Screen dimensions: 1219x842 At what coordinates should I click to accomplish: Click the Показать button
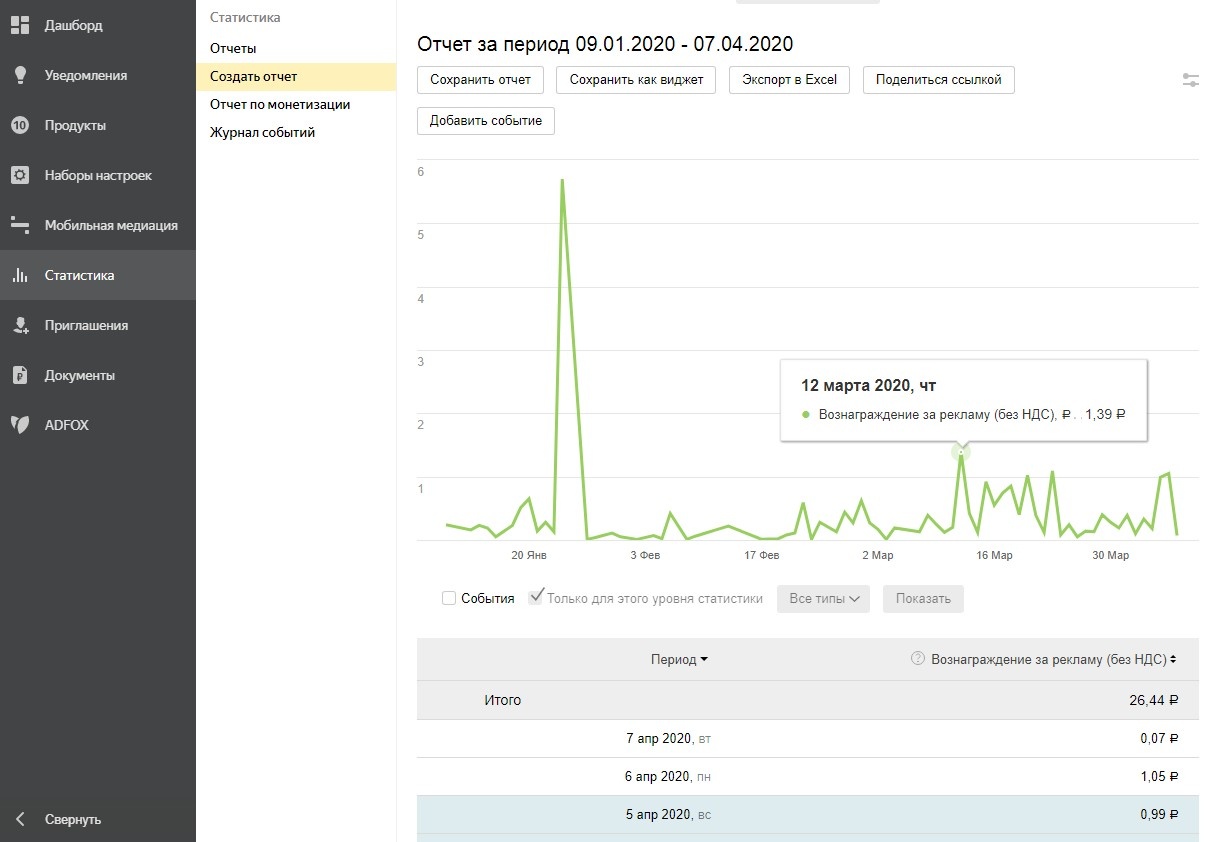click(x=923, y=599)
